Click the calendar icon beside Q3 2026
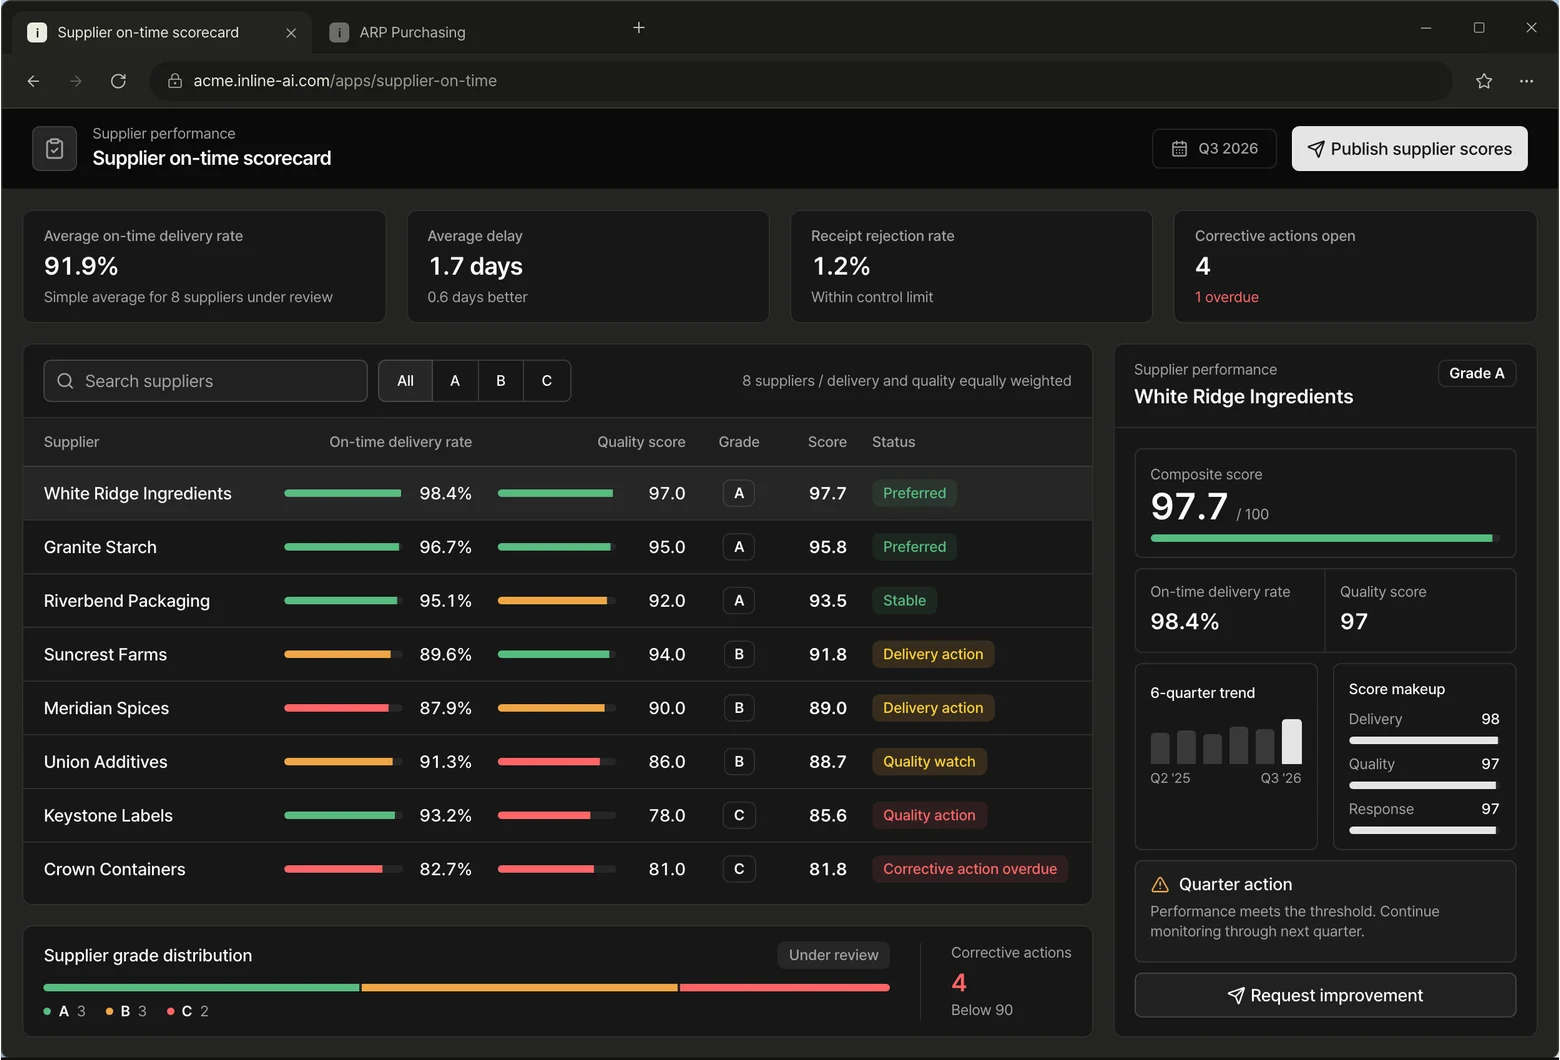Screen dimensions: 1560x1060 [1179, 149]
